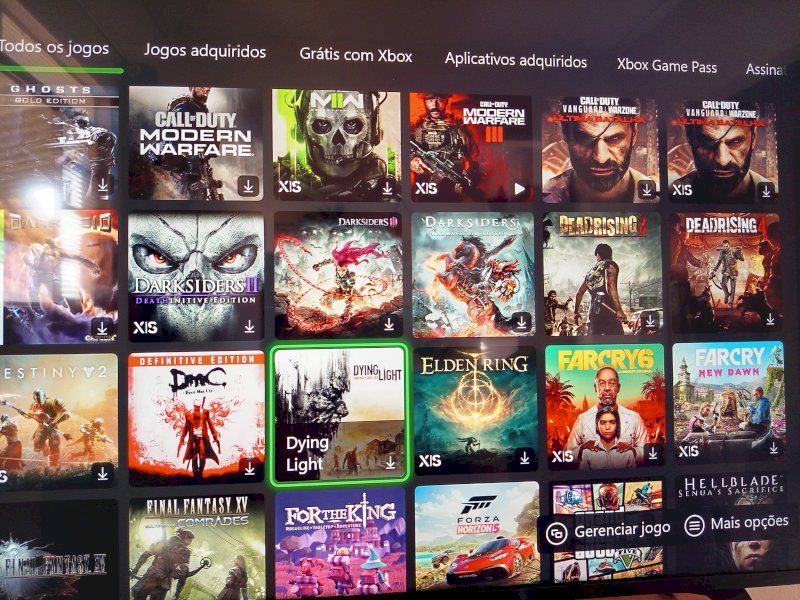Click X|S badge on Far Cry New Dawn
Viewport: 800px width, 600px height.
688,451
